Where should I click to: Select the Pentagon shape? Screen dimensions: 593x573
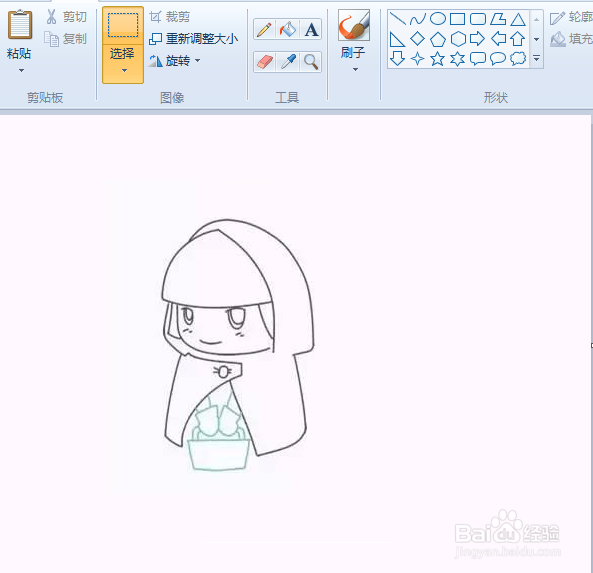[438, 39]
